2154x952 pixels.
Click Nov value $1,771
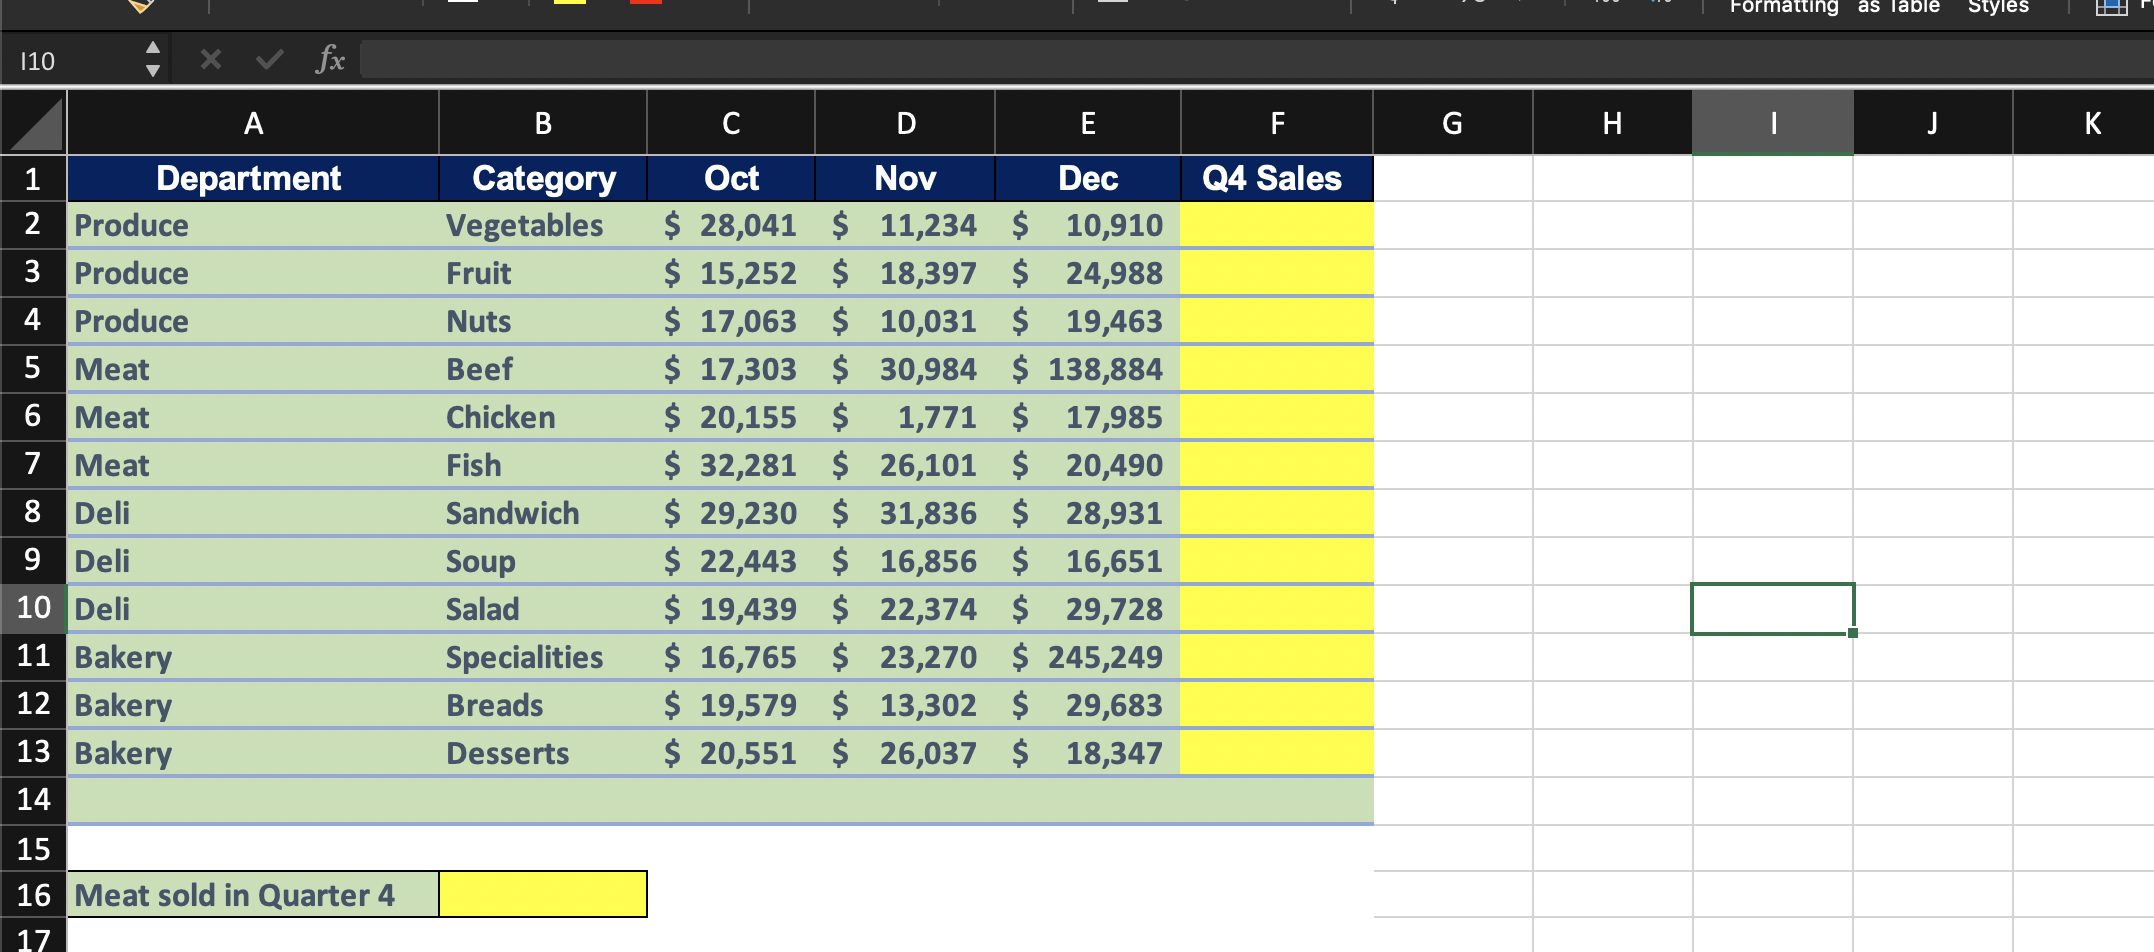click(x=905, y=418)
